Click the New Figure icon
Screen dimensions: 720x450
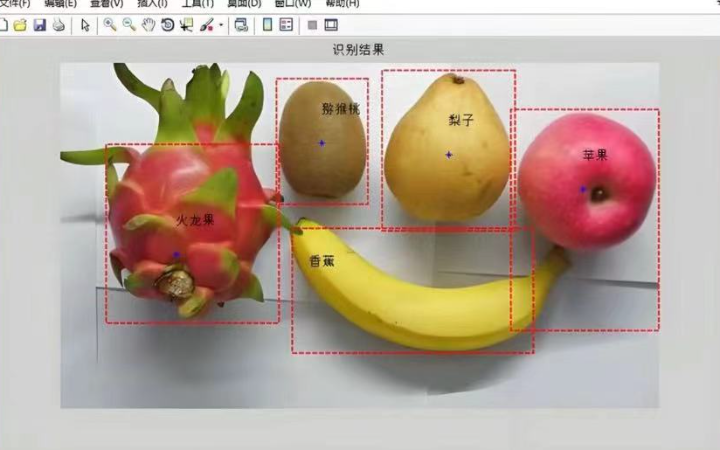click(x=4, y=25)
